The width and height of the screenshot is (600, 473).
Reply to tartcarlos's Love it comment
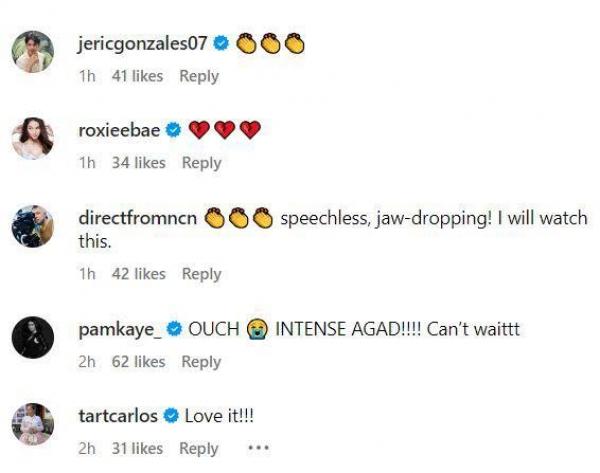point(199,449)
